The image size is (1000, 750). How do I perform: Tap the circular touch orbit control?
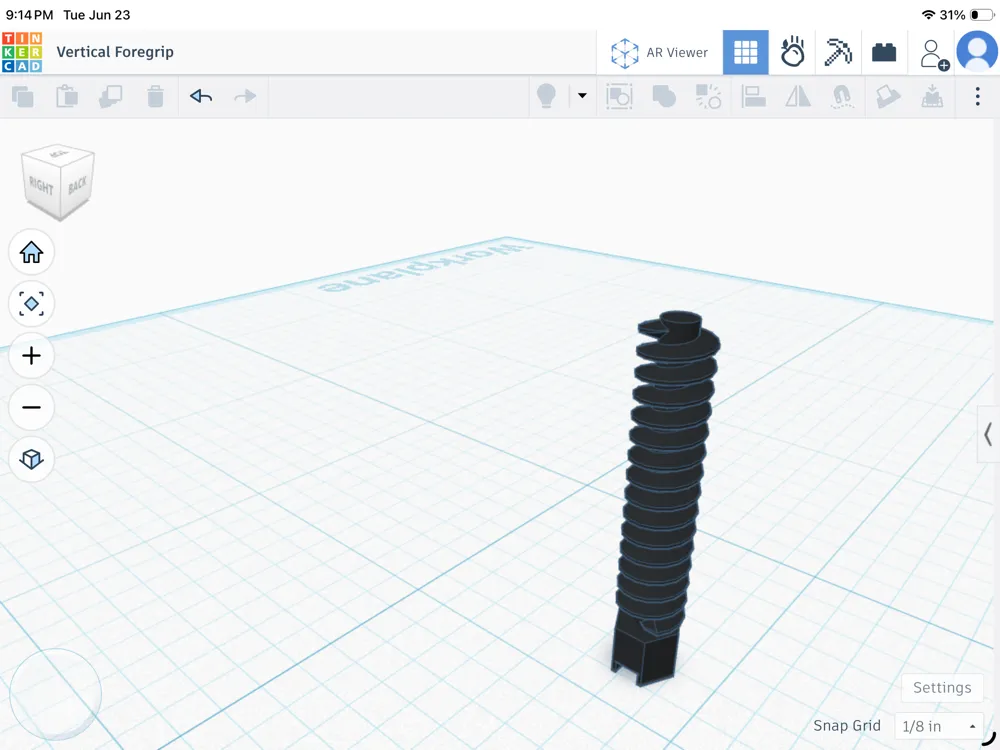coord(55,694)
